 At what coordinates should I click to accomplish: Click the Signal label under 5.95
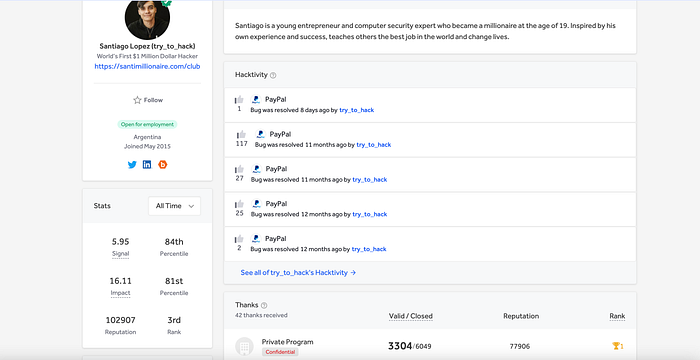coord(121,254)
